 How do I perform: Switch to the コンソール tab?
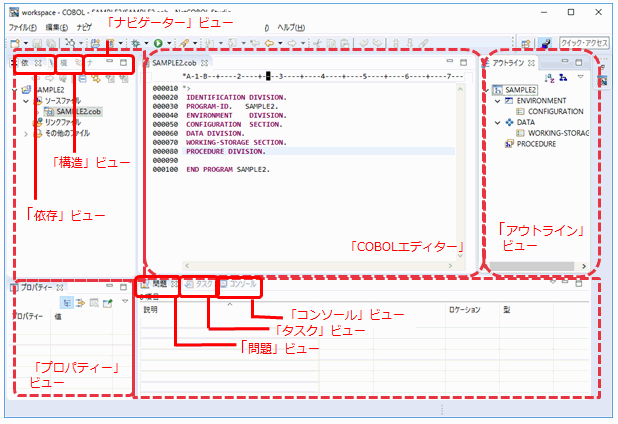pos(238,285)
